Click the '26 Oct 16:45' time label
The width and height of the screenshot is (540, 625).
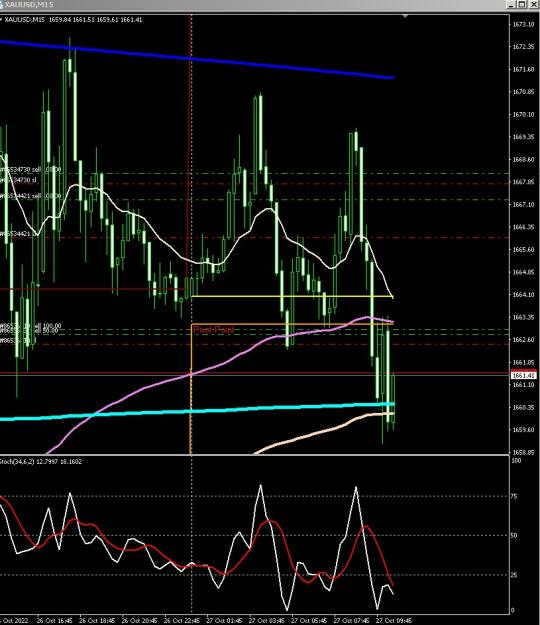pos(55,621)
